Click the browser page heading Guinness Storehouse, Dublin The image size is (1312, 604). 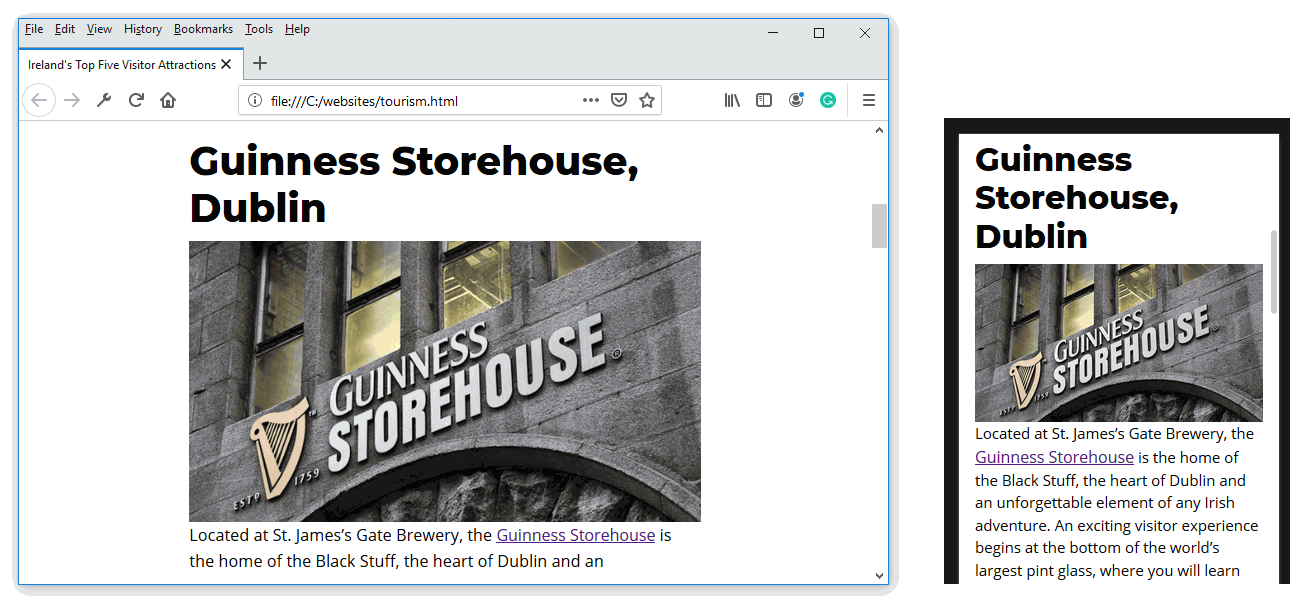414,185
